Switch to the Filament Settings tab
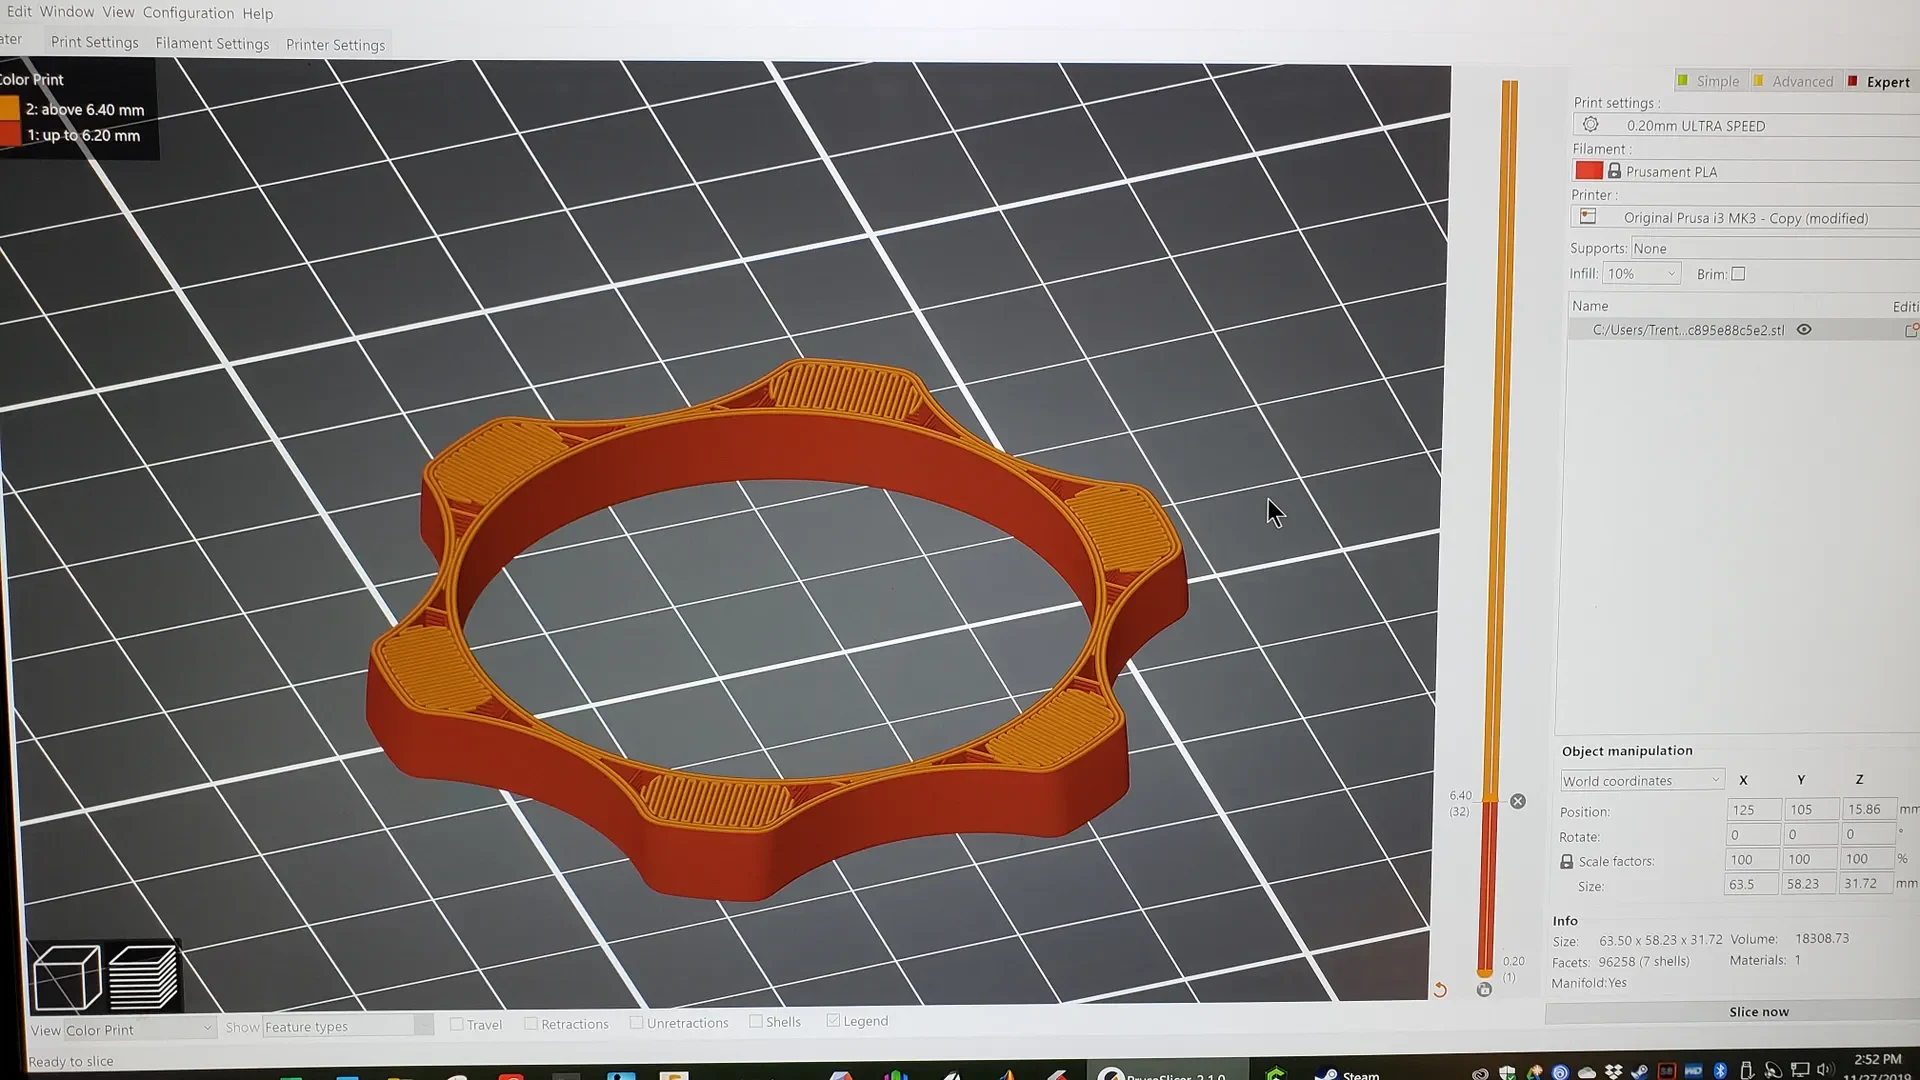 pyautogui.click(x=212, y=43)
